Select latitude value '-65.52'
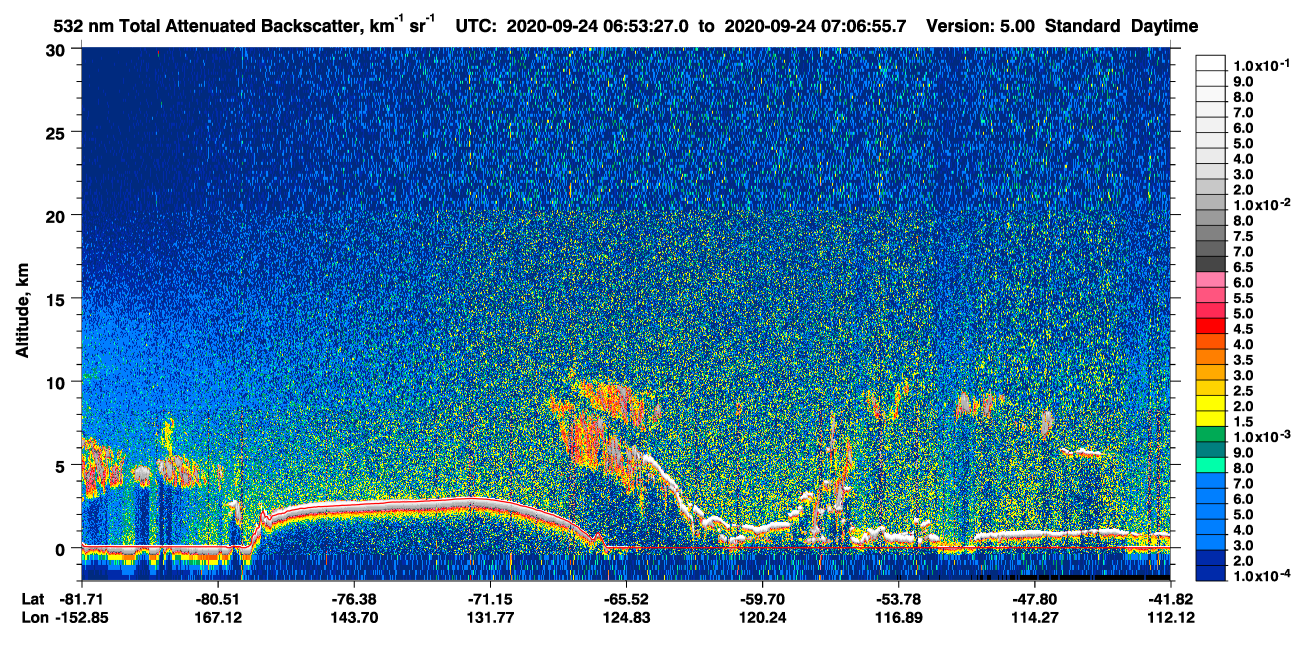Image resolution: width=1300 pixels, height=667 pixels. [626, 598]
